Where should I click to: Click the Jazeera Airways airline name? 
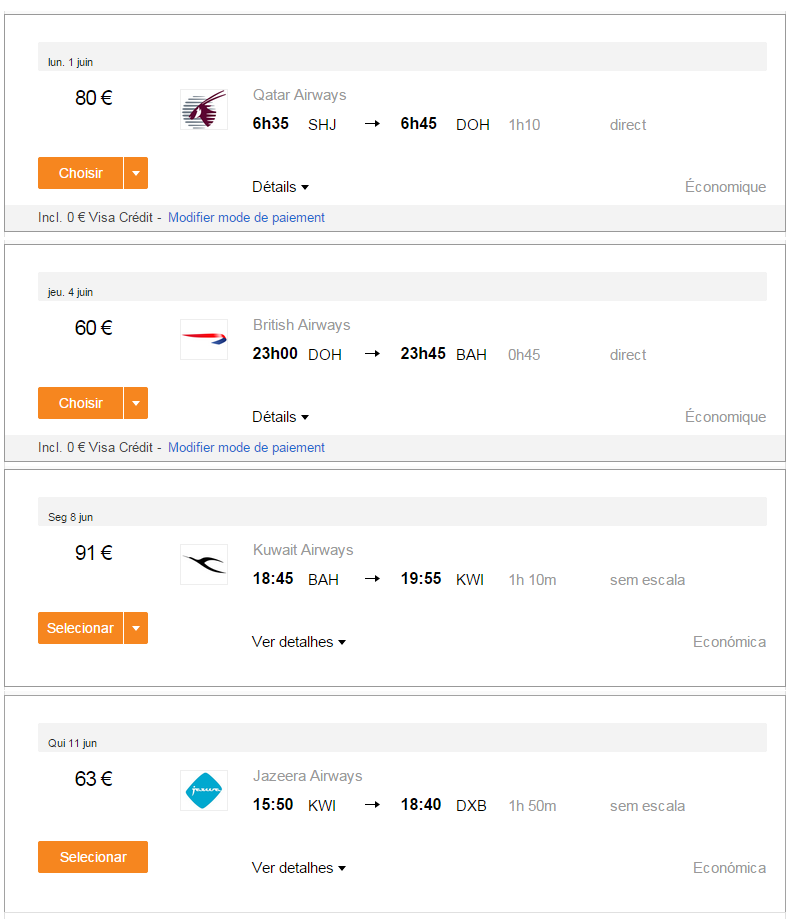[308, 776]
